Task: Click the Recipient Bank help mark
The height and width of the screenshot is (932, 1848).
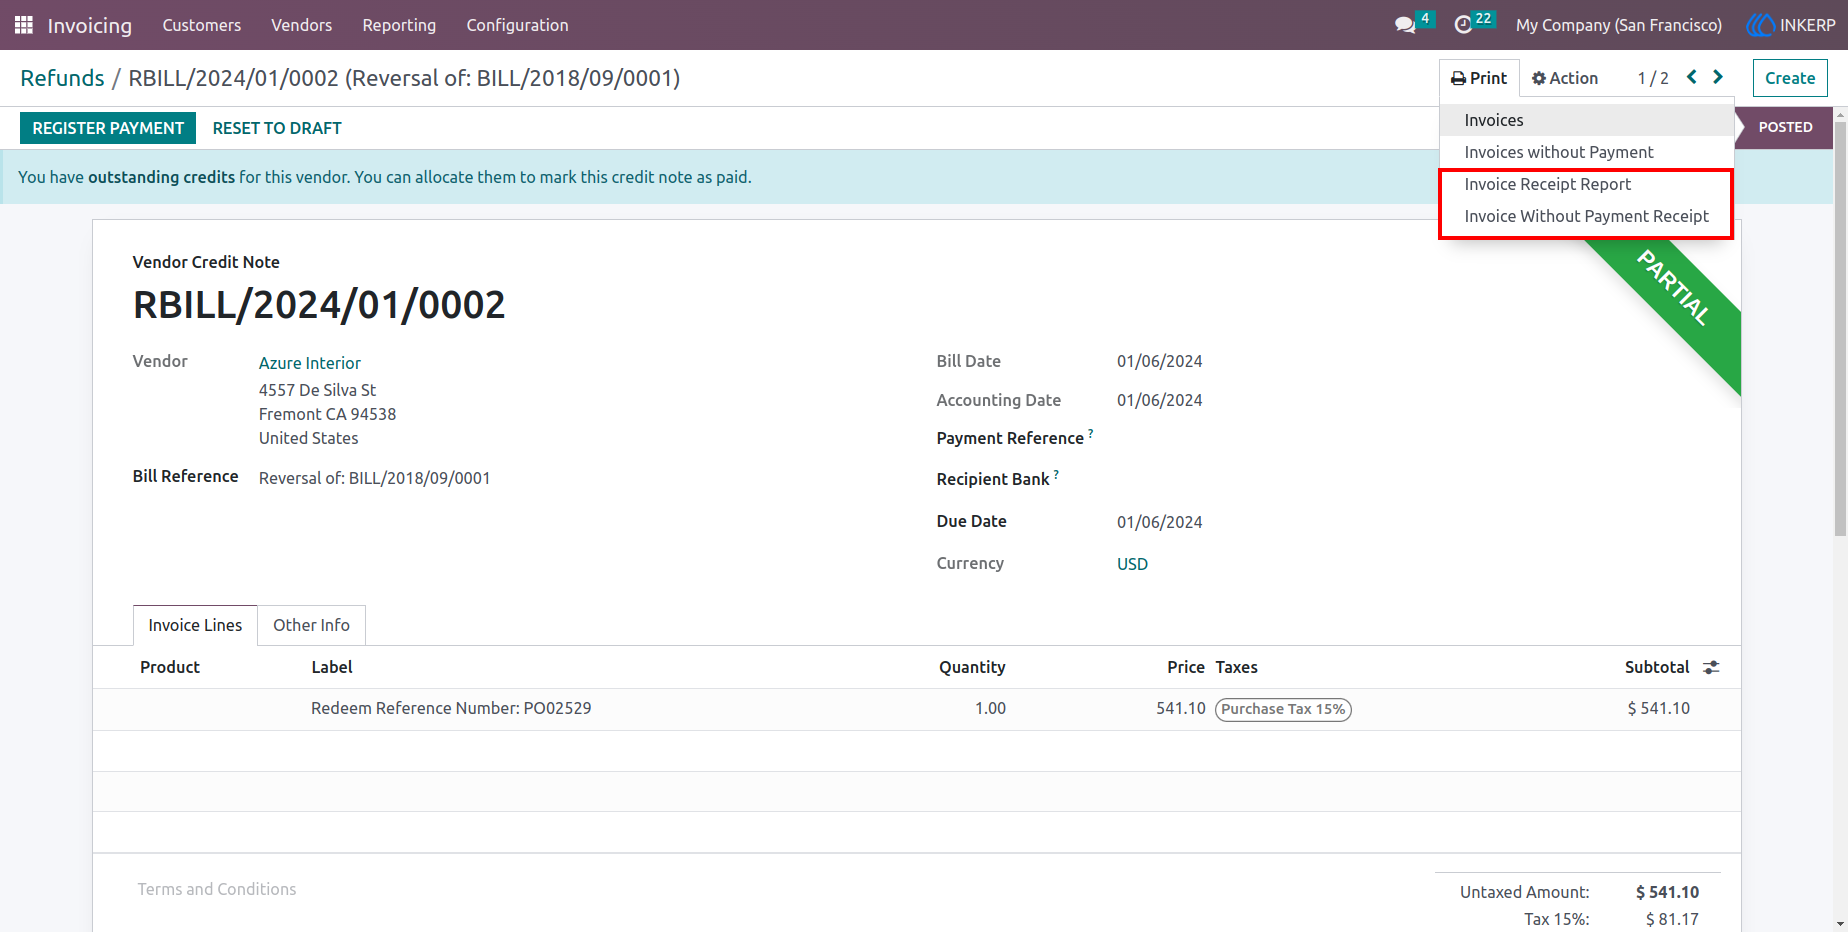Action: [1056, 475]
